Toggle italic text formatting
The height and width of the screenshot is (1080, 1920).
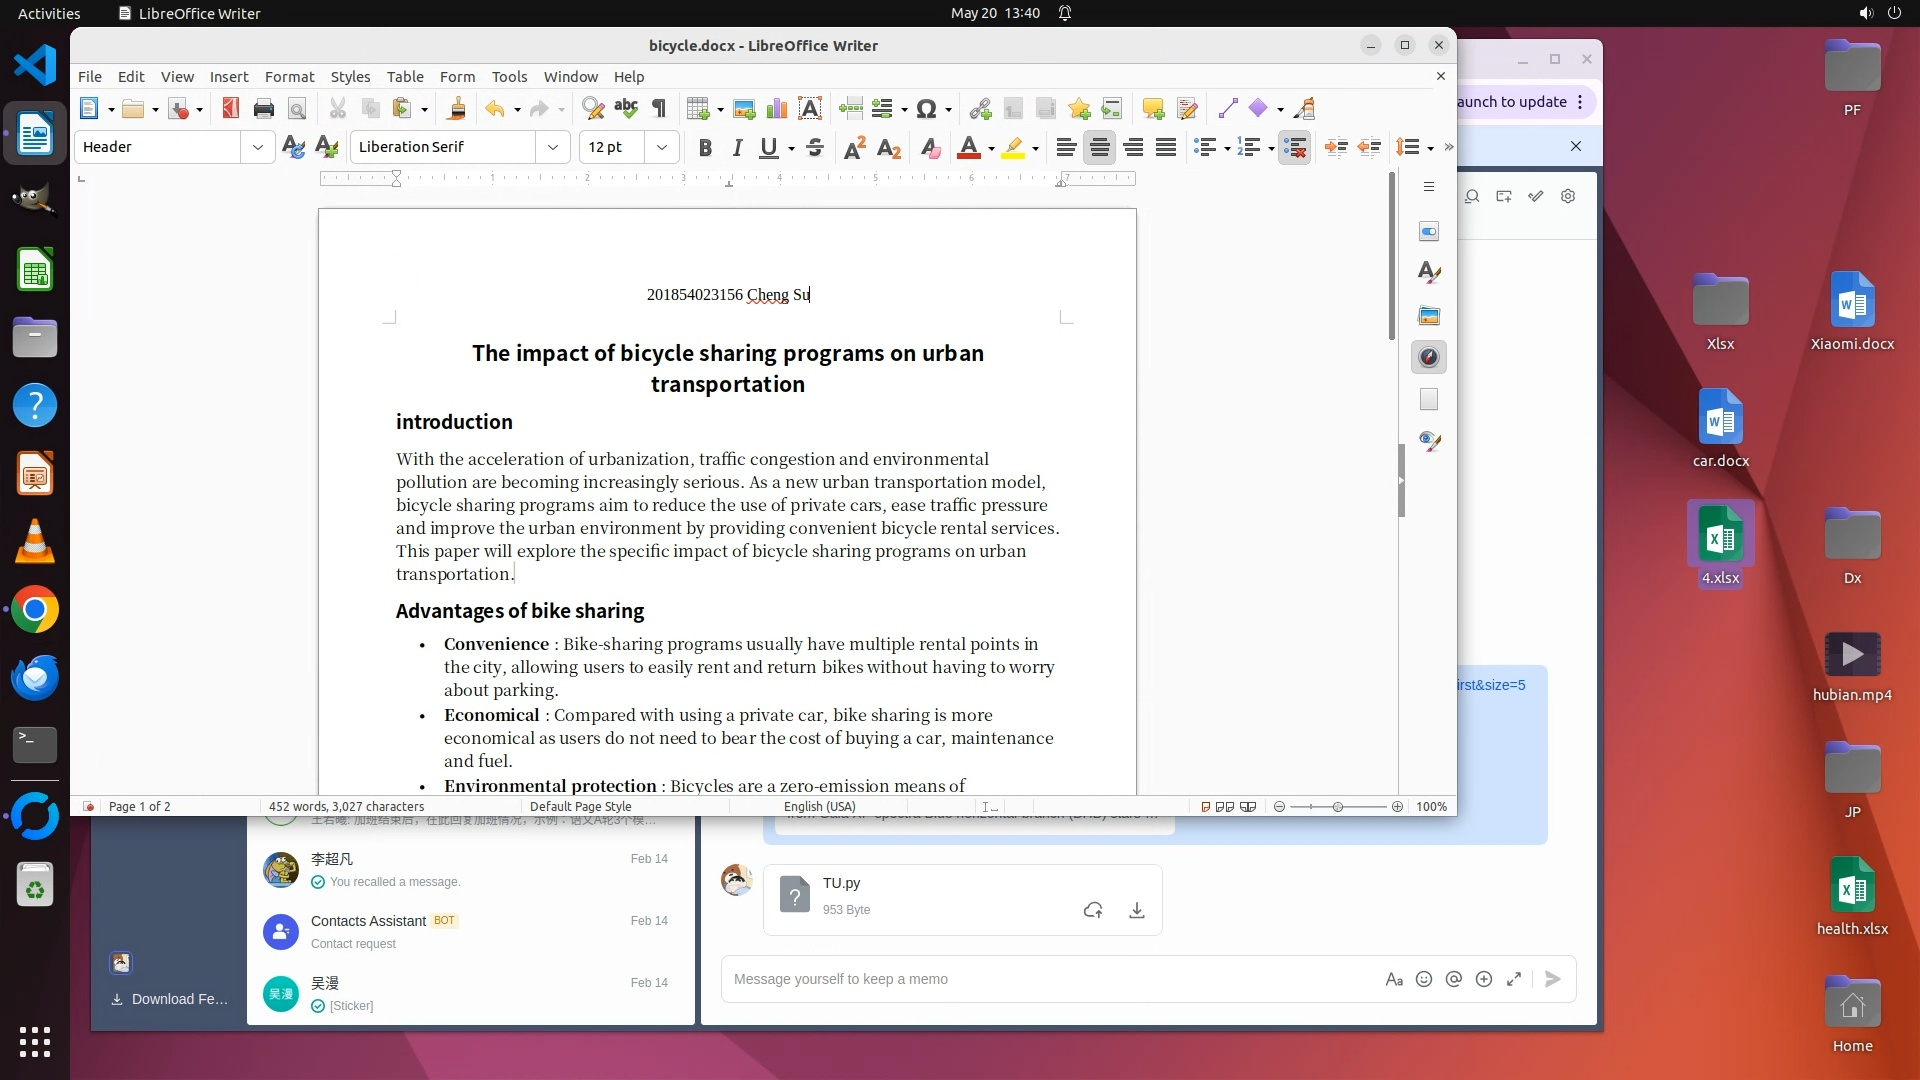pyautogui.click(x=737, y=148)
